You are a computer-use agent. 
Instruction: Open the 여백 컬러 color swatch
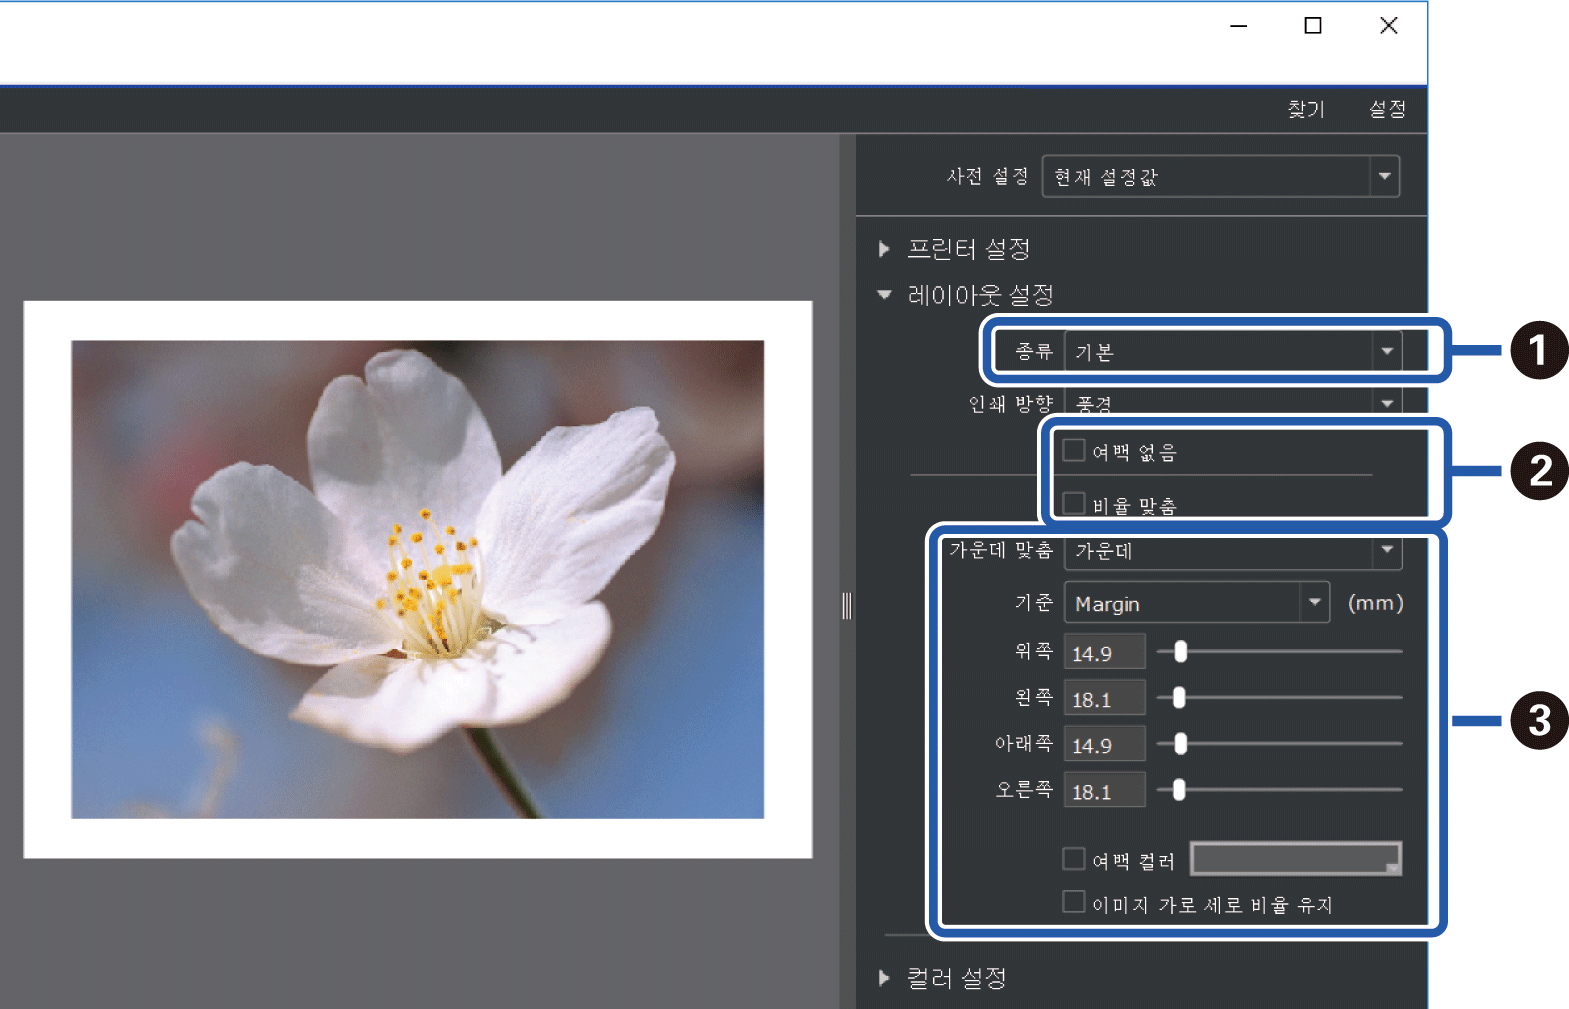(1295, 859)
